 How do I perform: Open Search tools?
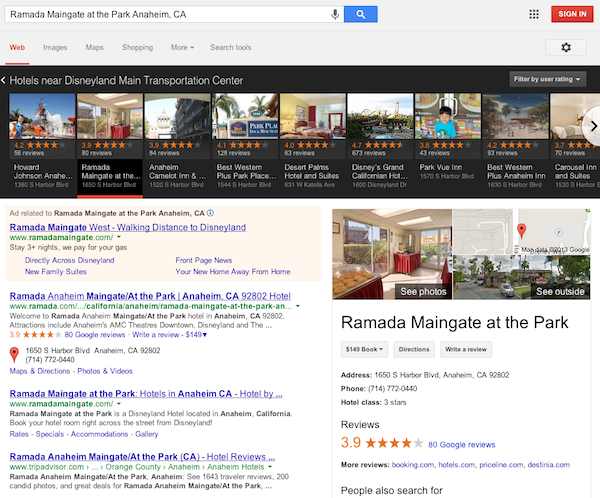point(231,47)
